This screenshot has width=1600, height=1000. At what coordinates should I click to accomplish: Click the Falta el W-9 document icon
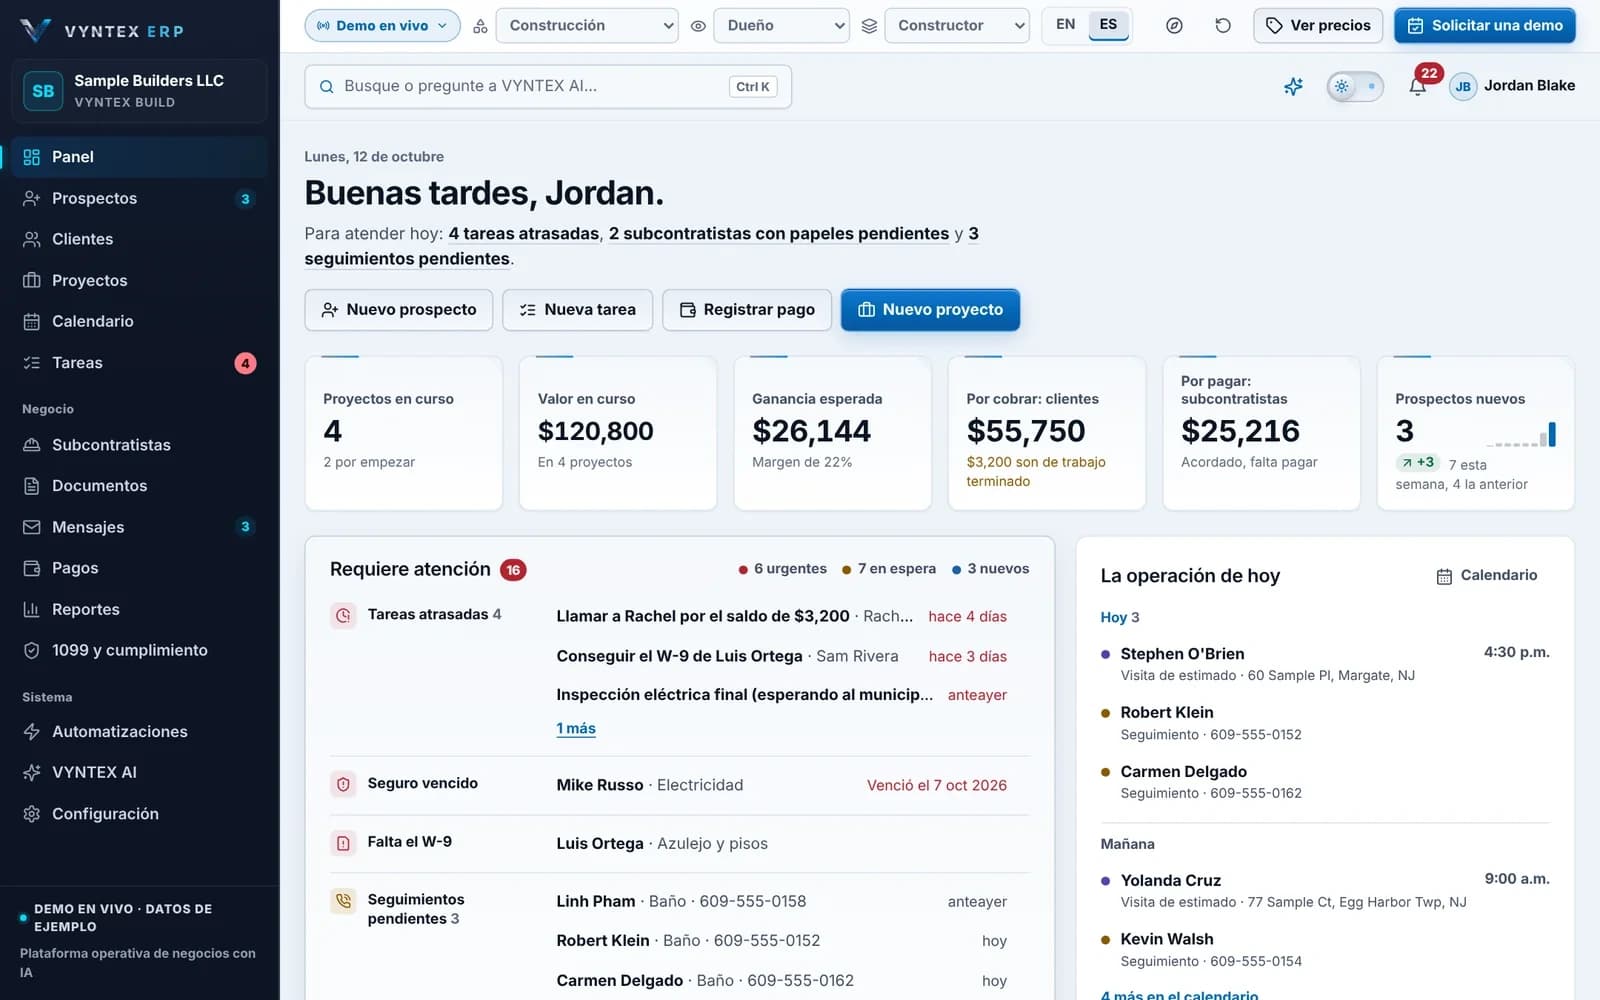click(343, 843)
